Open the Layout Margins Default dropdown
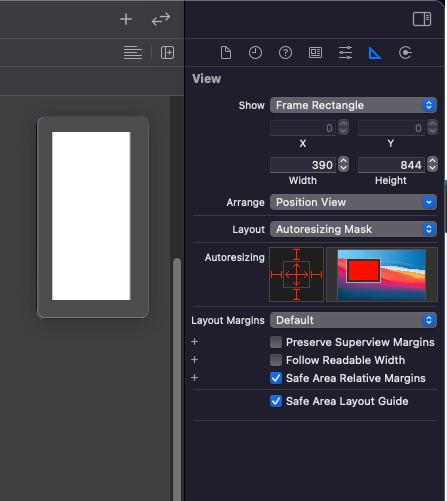Viewport: 447px width, 501px height. pos(353,320)
